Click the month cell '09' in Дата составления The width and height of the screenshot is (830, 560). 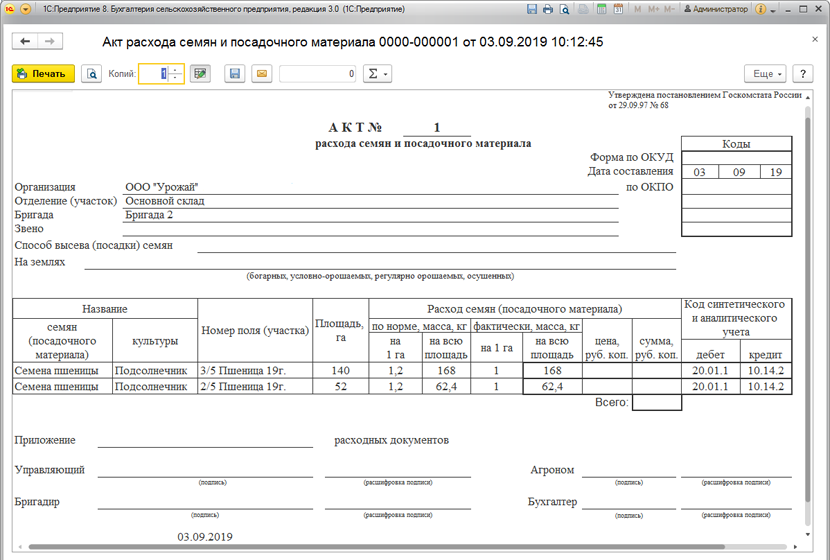pos(739,172)
